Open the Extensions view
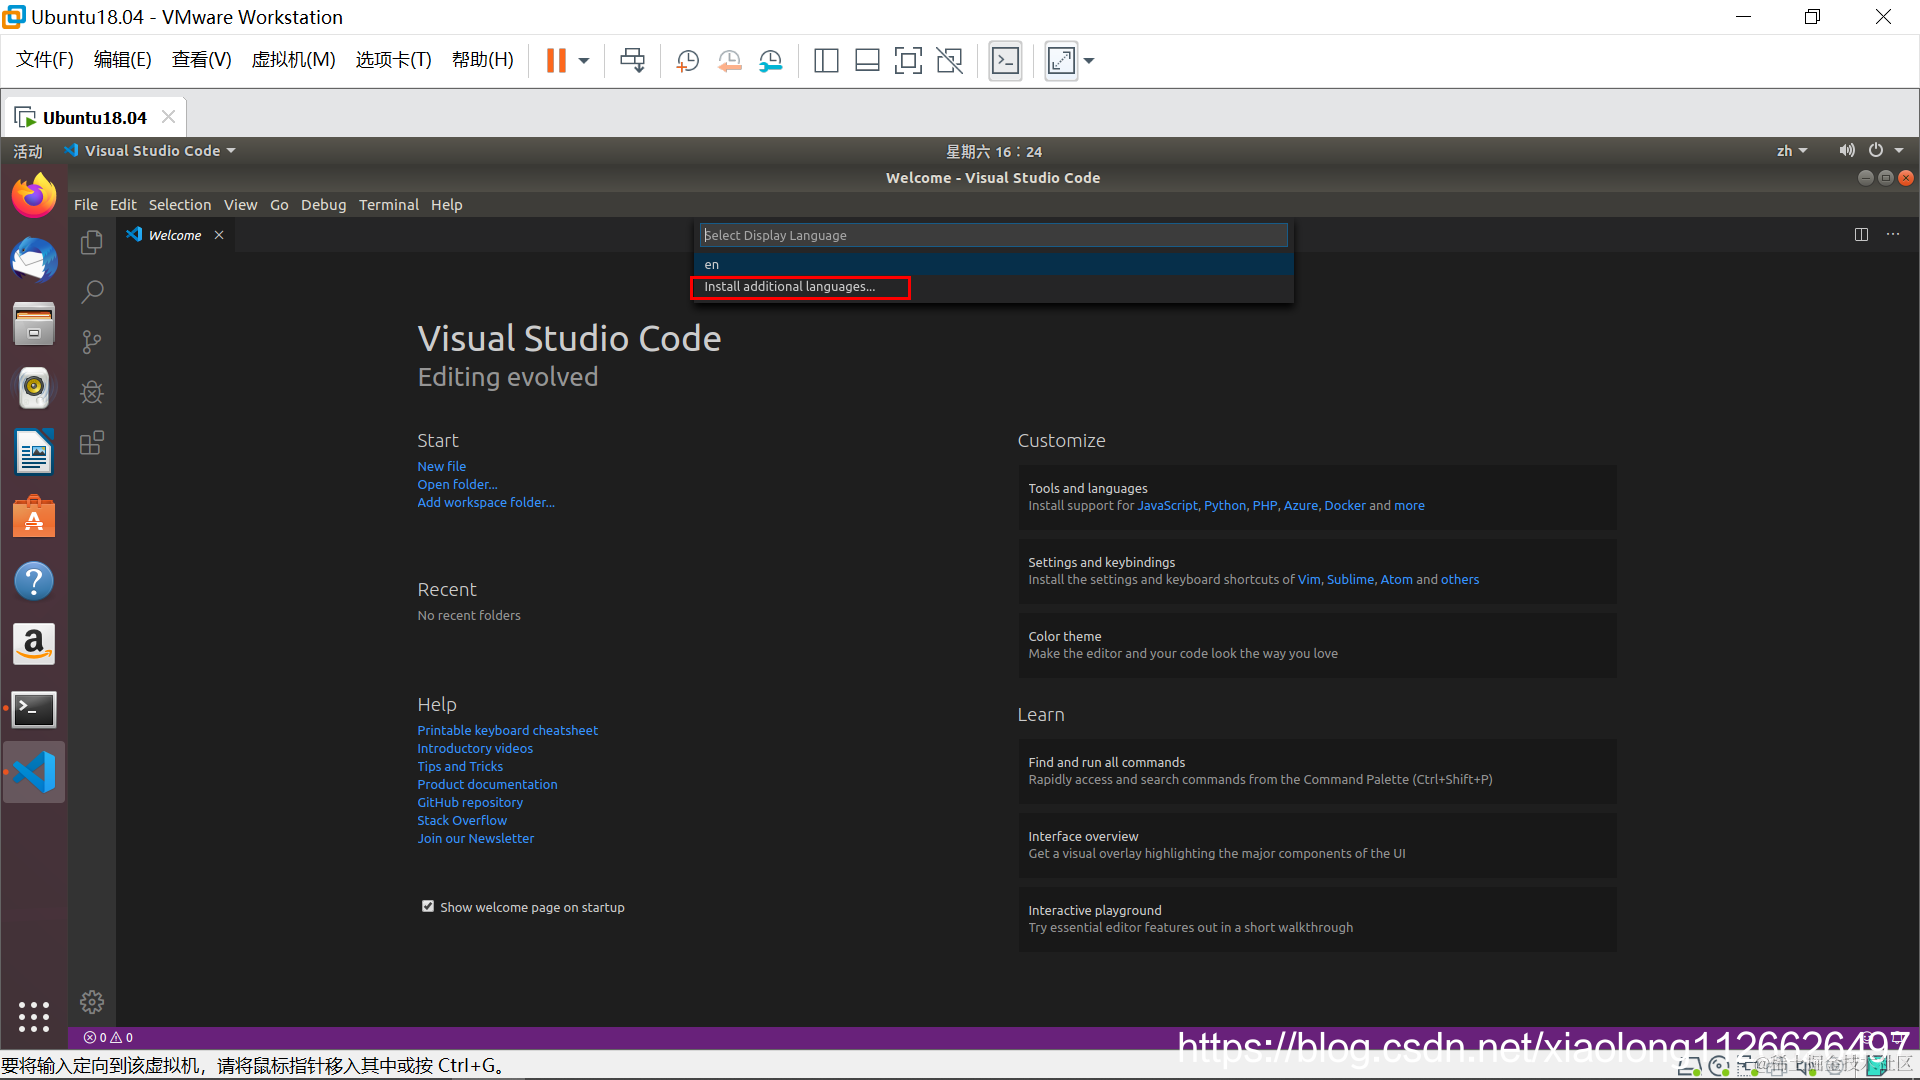 pyautogui.click(x=92, y=443)
